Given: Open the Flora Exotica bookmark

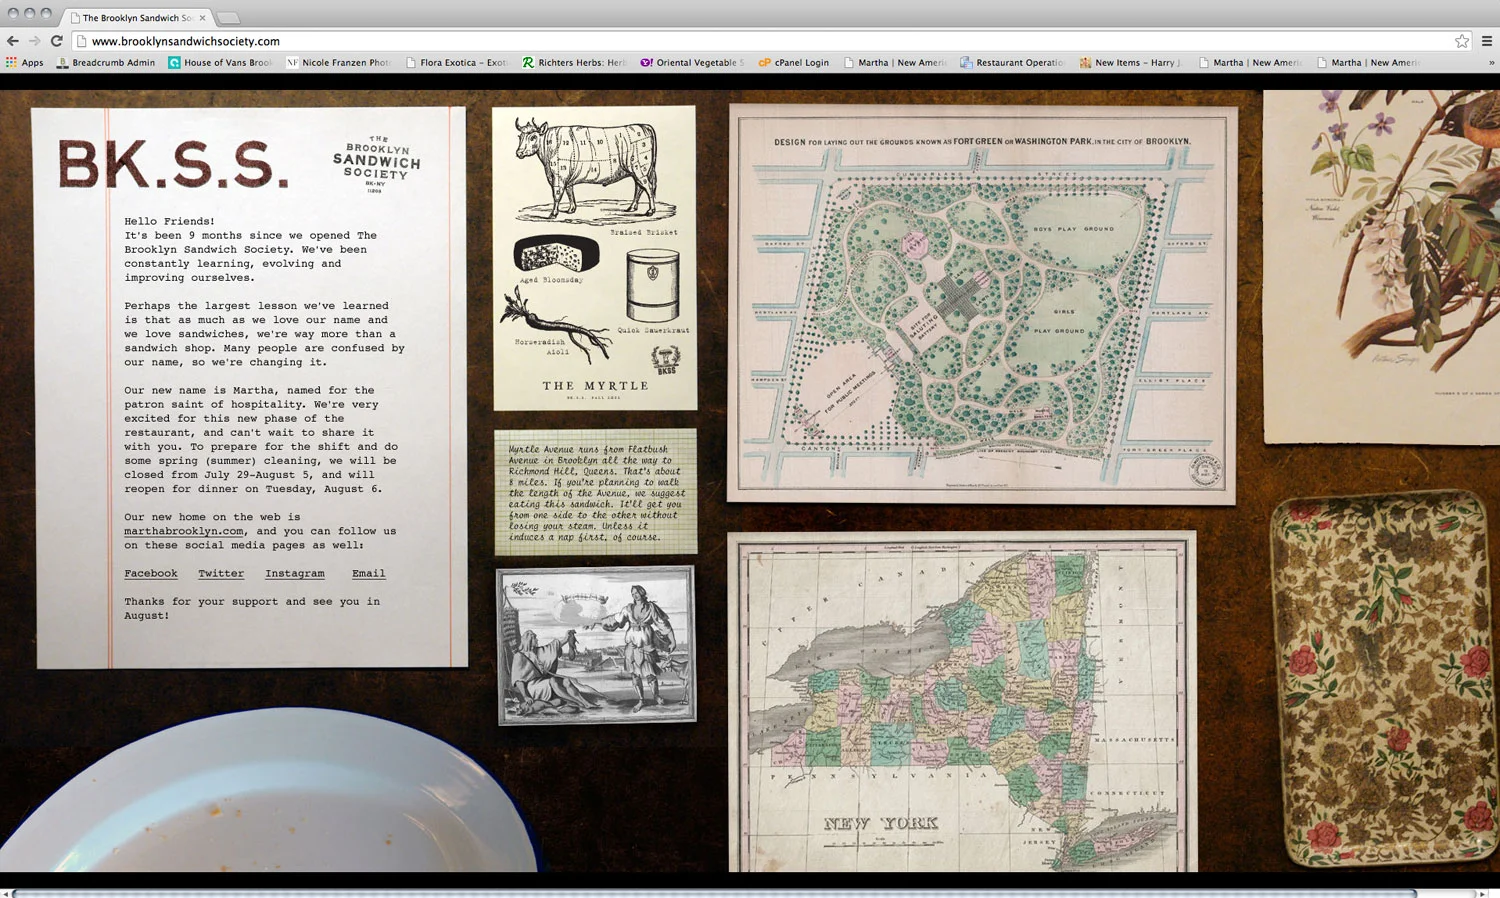Looking at the screenshot, I should click(x=456, y=62).
